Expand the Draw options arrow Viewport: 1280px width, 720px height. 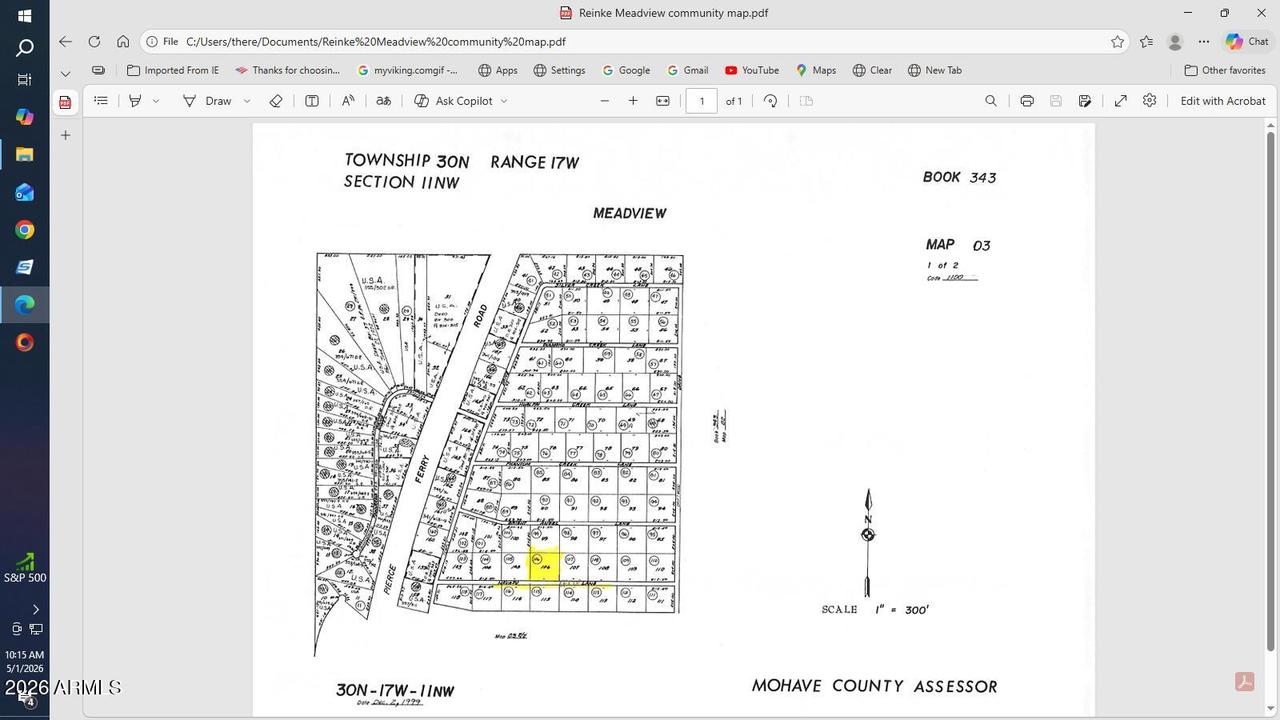(x=247, y=101)
